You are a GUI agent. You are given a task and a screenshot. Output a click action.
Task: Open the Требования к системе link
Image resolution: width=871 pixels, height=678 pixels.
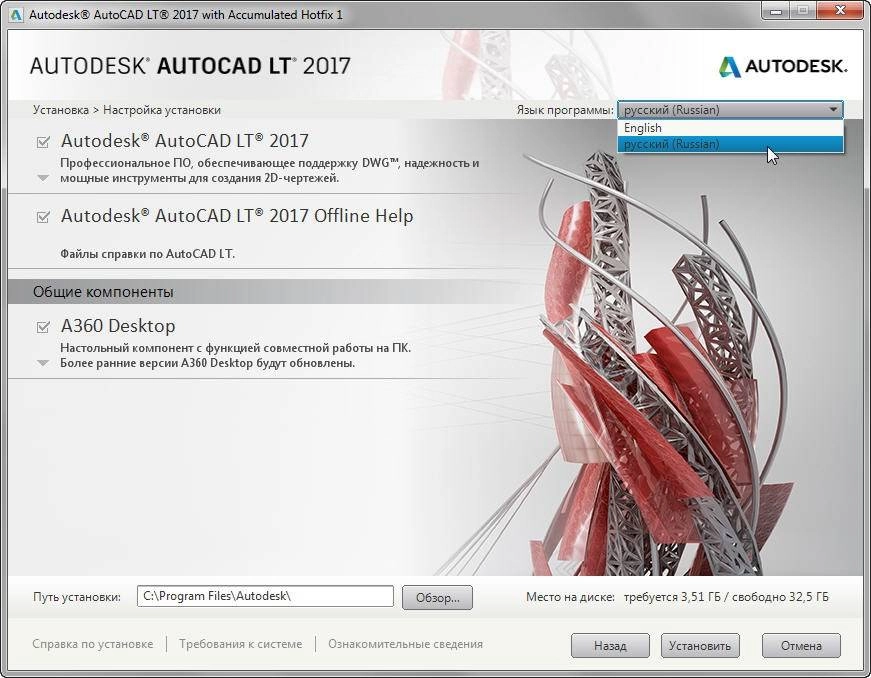241,644
